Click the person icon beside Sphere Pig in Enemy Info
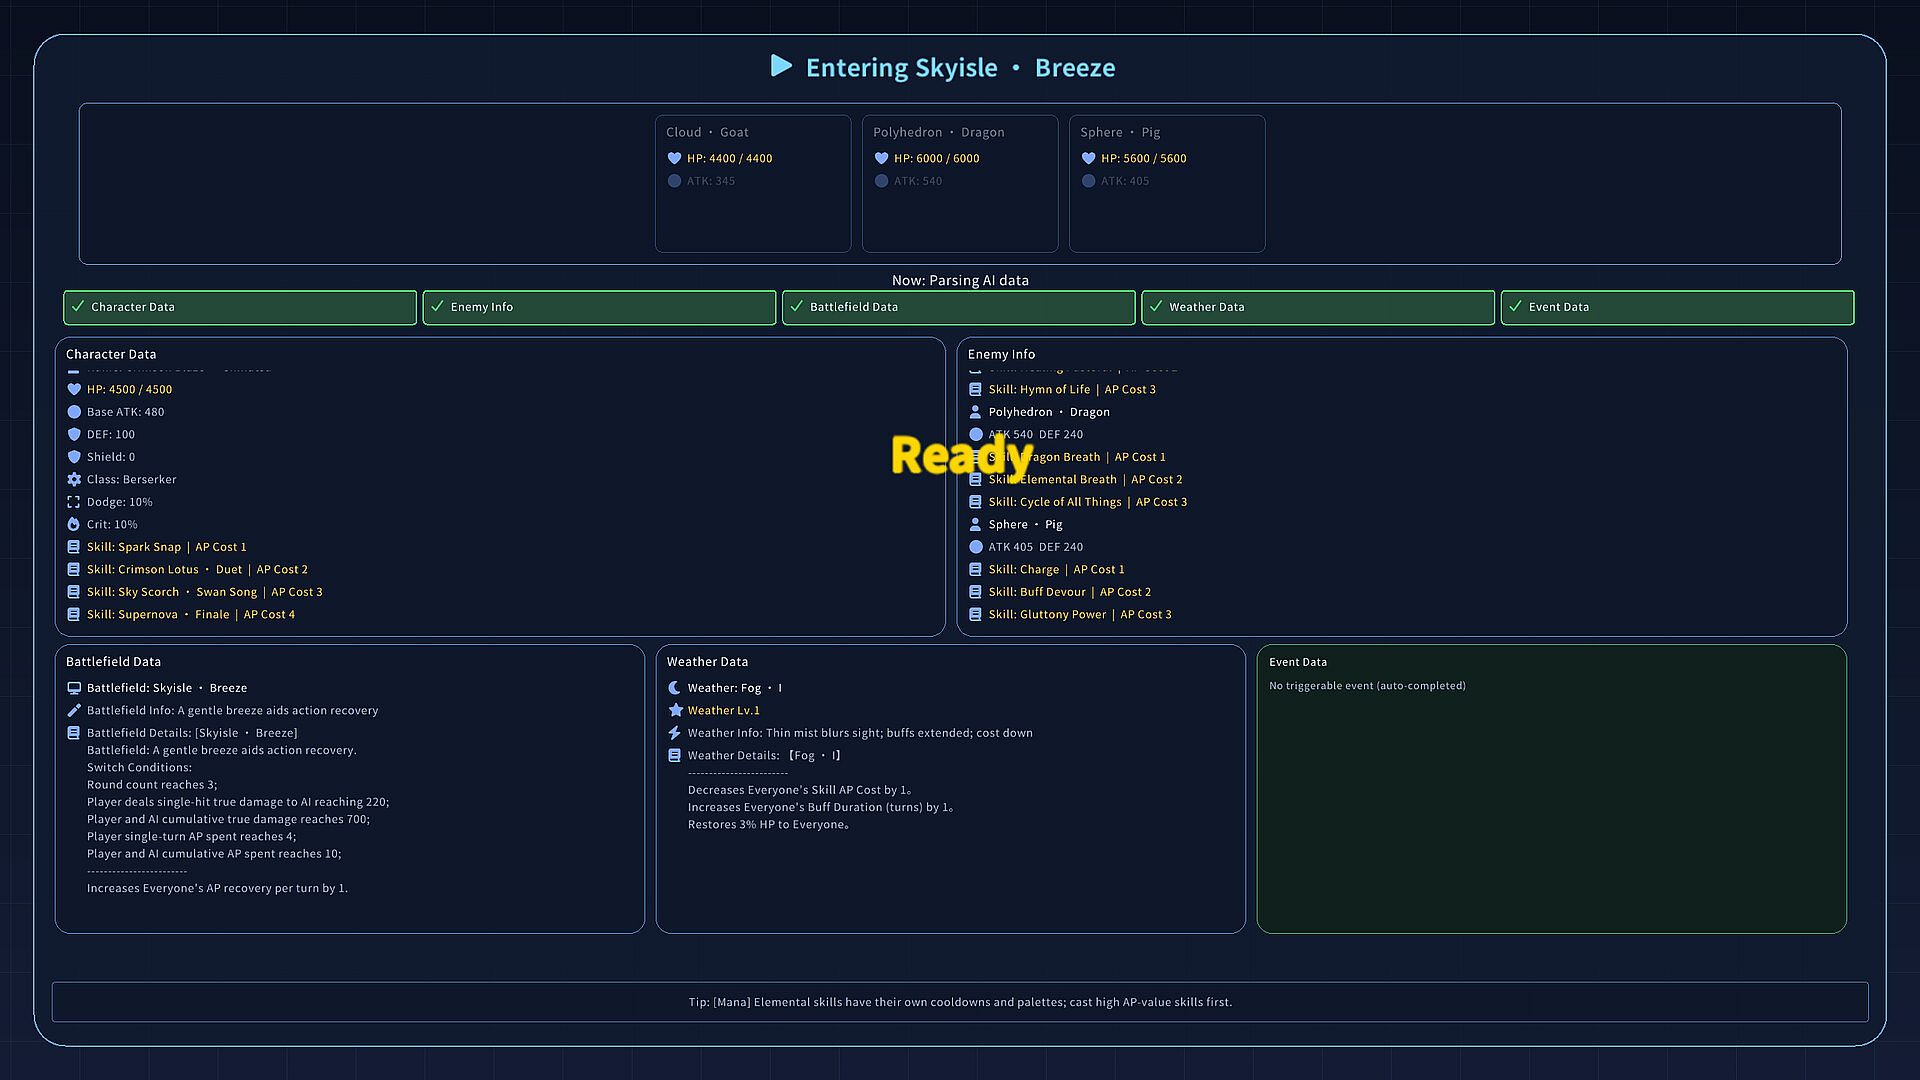 [976, 524]
